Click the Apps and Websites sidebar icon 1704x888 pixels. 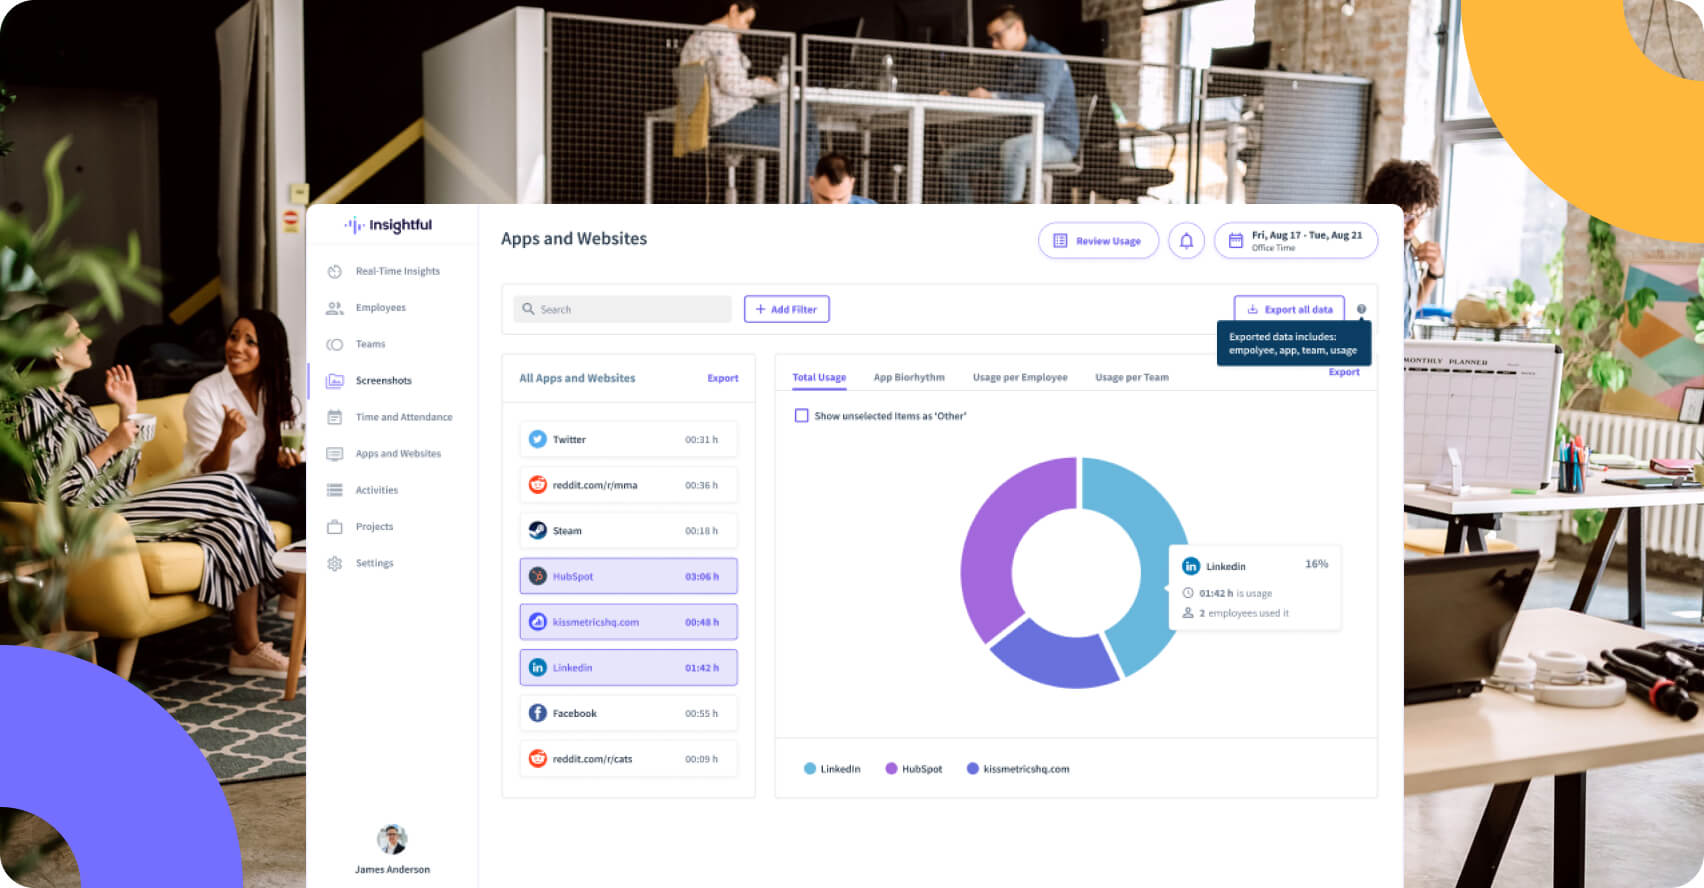[335, 454]
